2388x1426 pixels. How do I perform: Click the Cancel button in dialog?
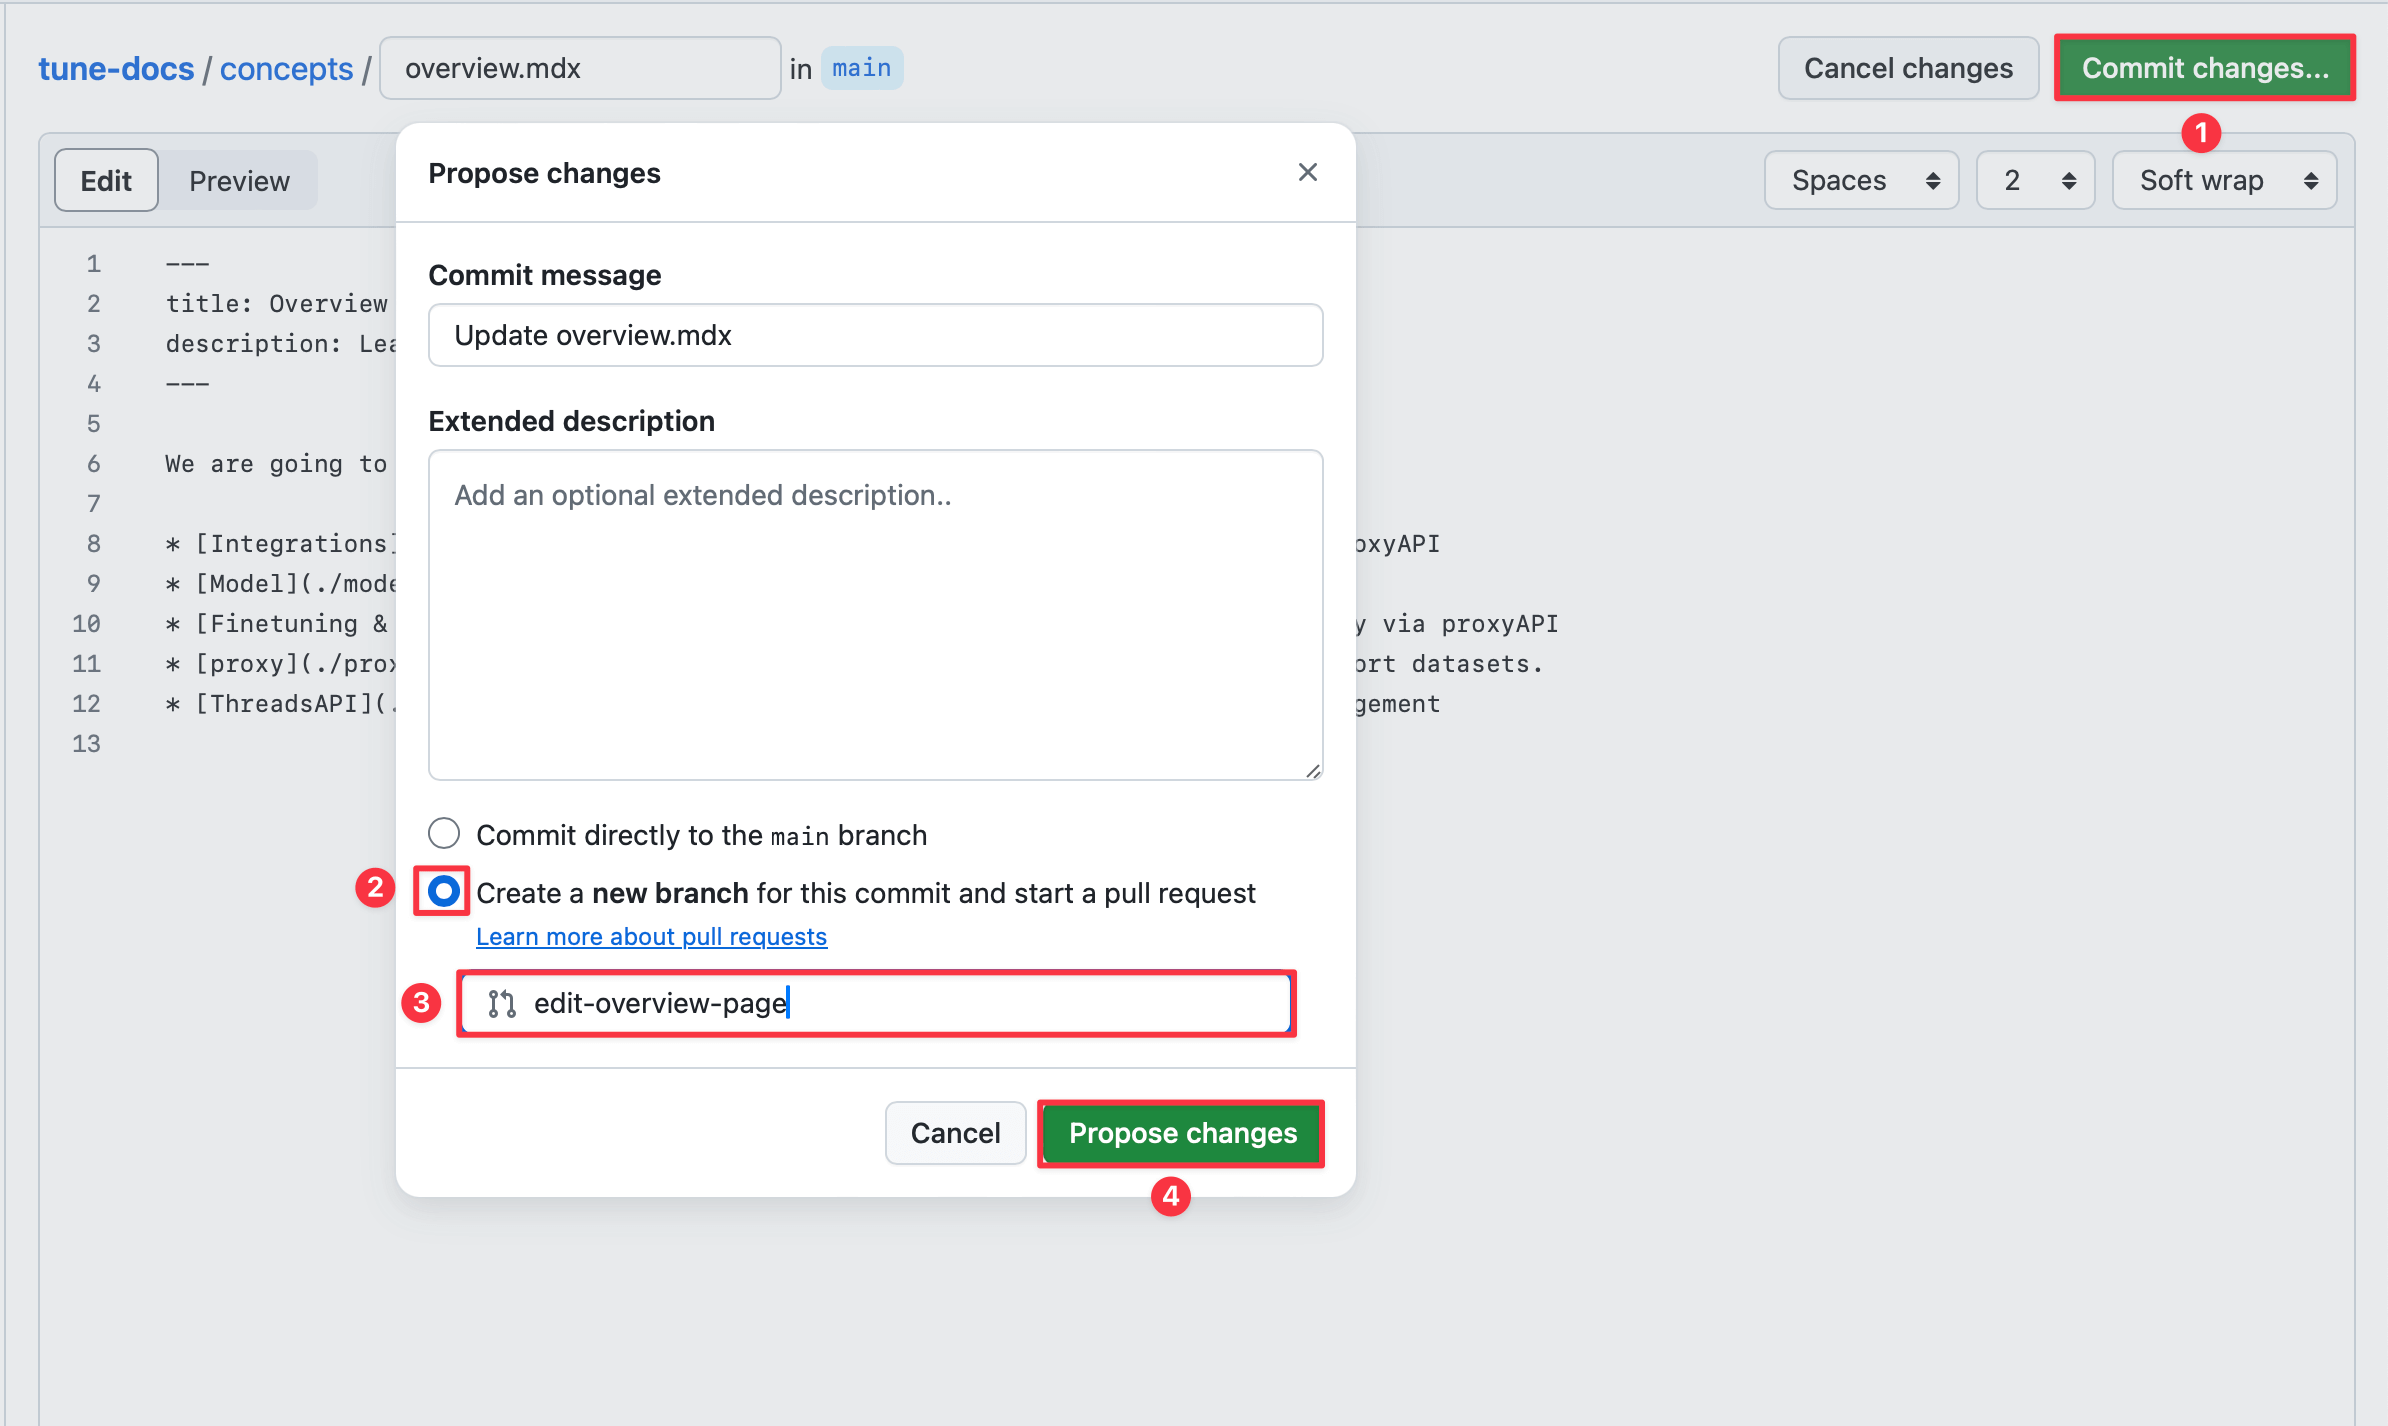954,1133
